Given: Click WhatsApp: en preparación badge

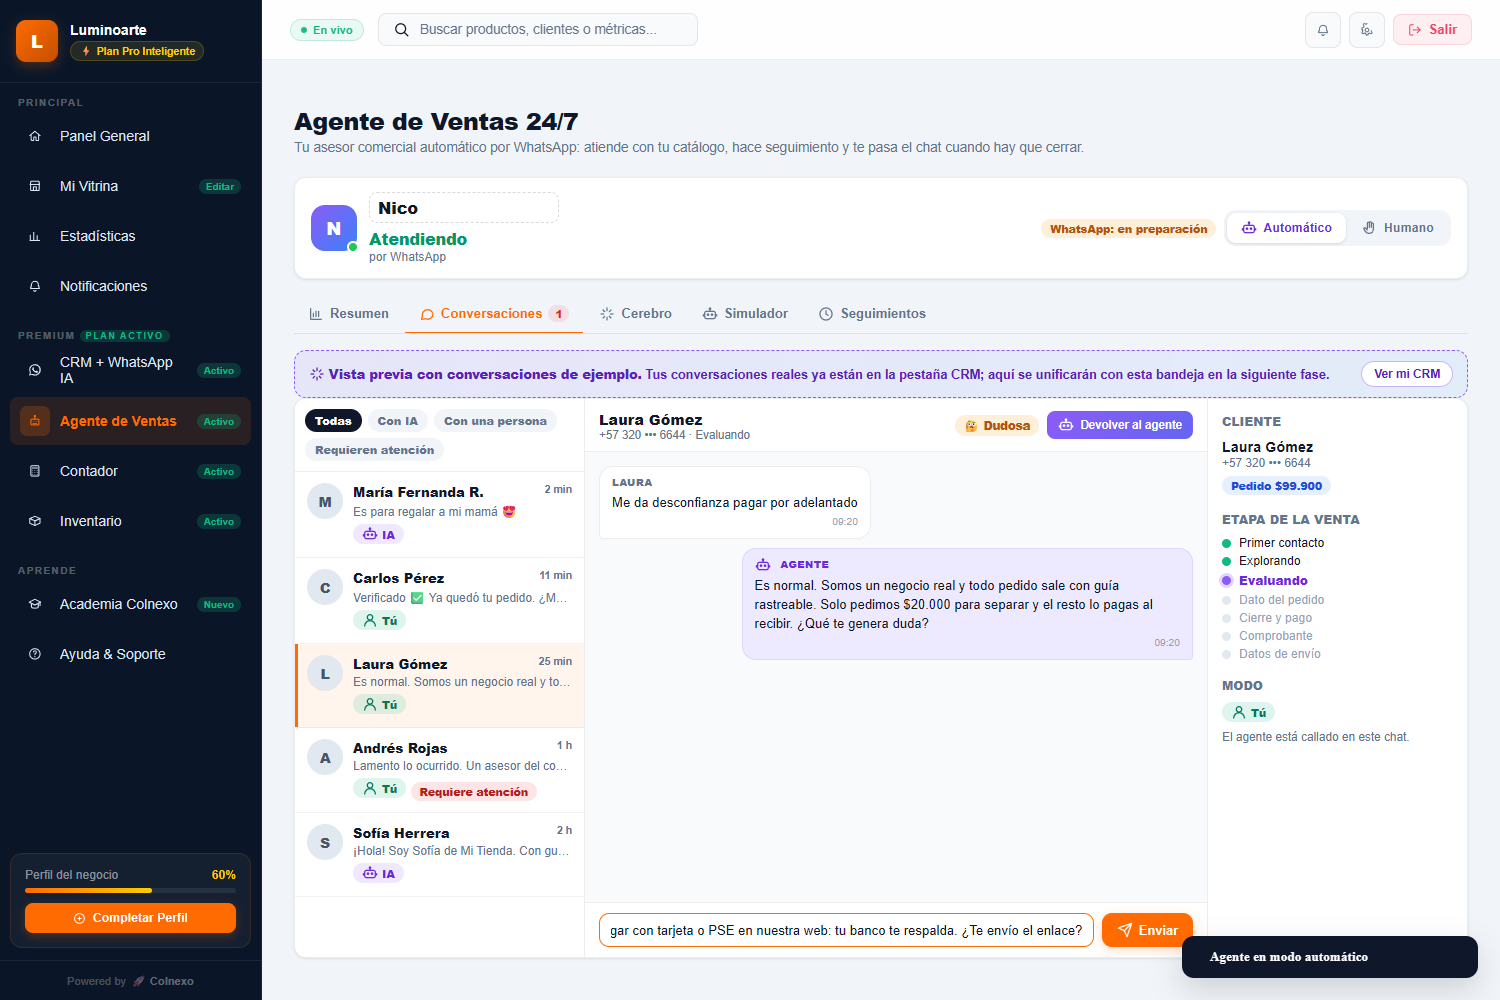Looking at the screenshot, I should [1128, 229].
